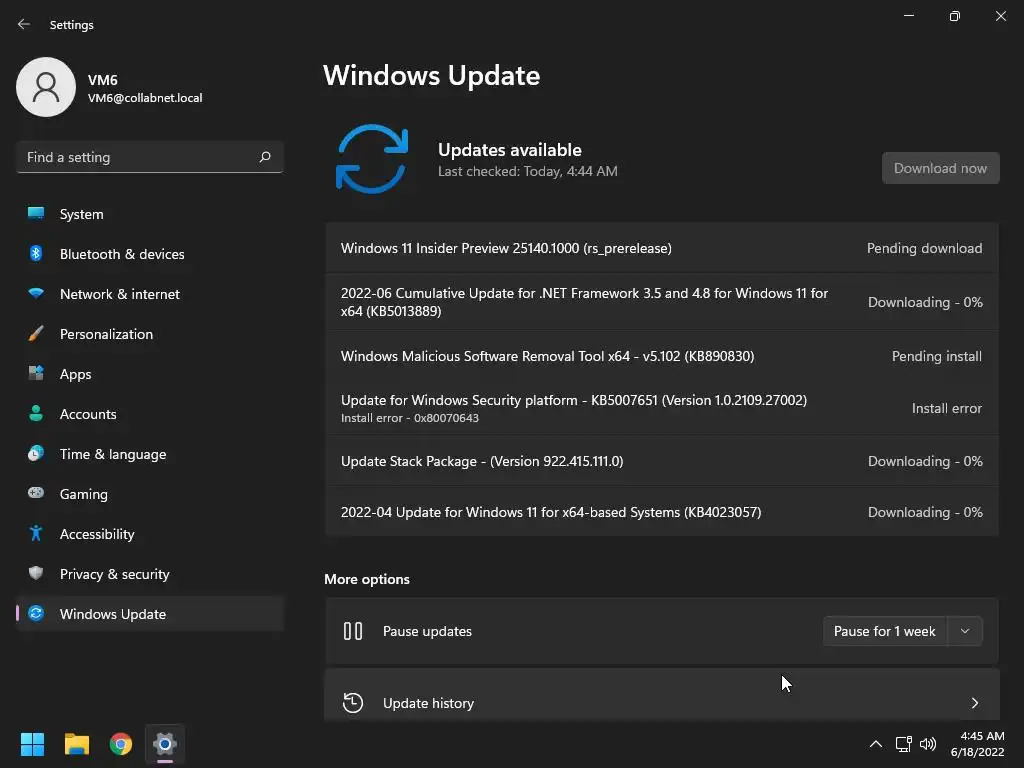
Task: Select Windows Security platform KB5007651 update
Action: tap(662, 408)
